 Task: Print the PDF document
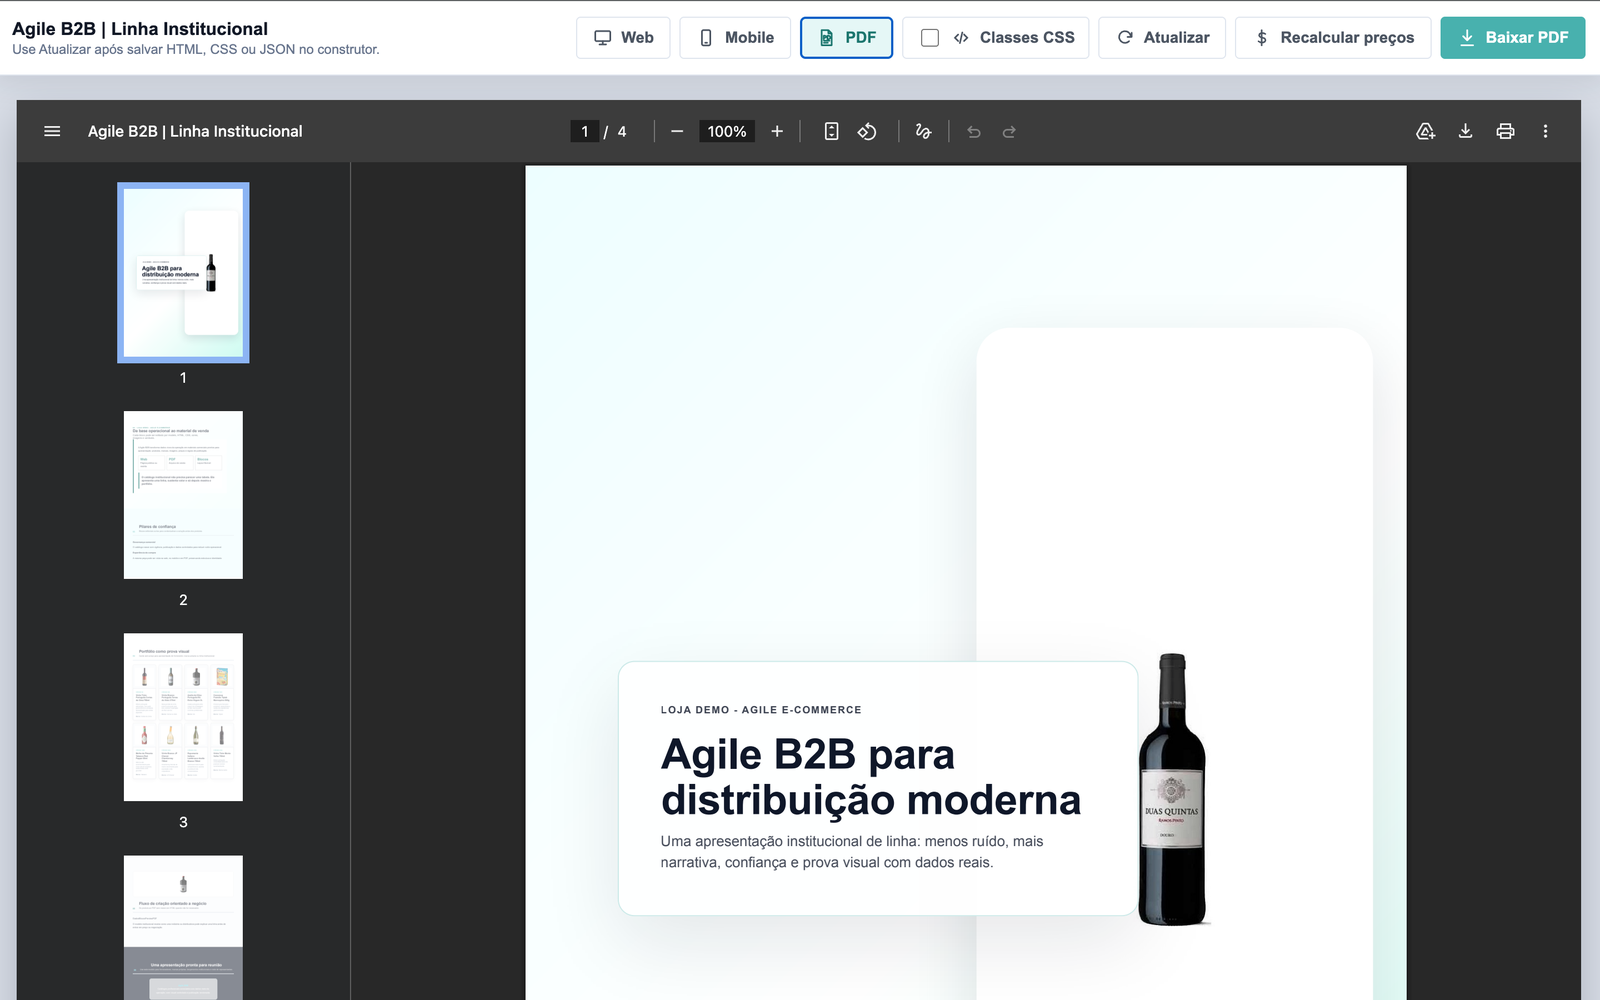1505,131
